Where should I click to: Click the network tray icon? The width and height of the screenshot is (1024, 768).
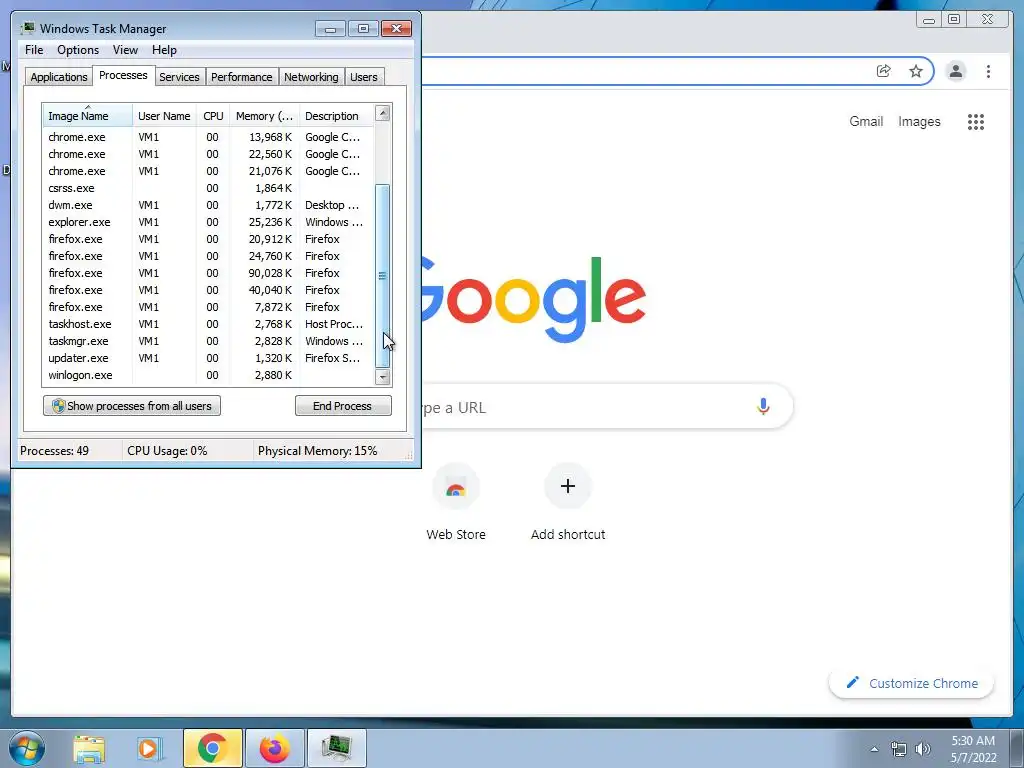point(899,749)
